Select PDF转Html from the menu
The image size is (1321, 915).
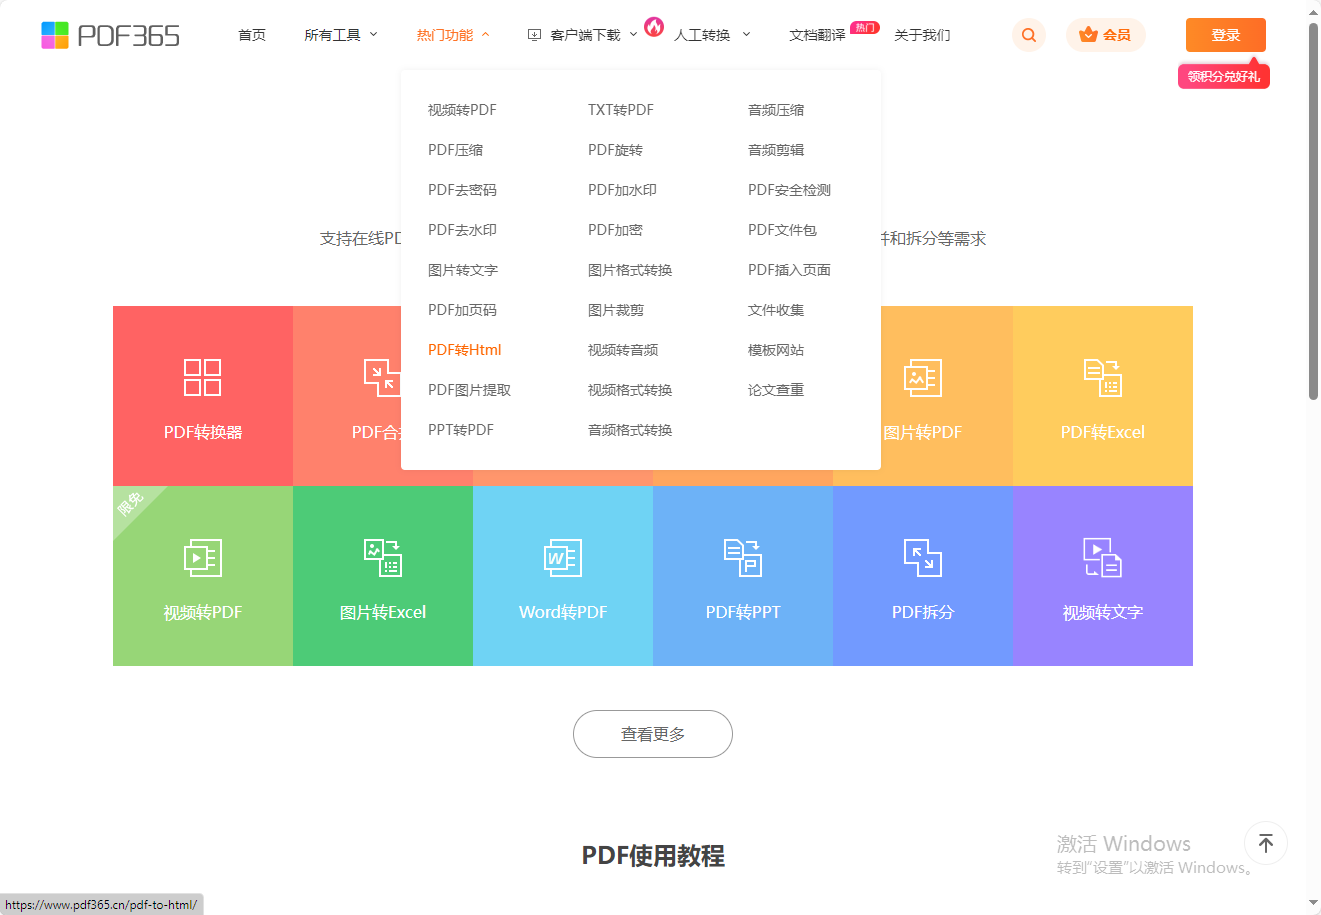pyautogui.click(x=464, y=350)
